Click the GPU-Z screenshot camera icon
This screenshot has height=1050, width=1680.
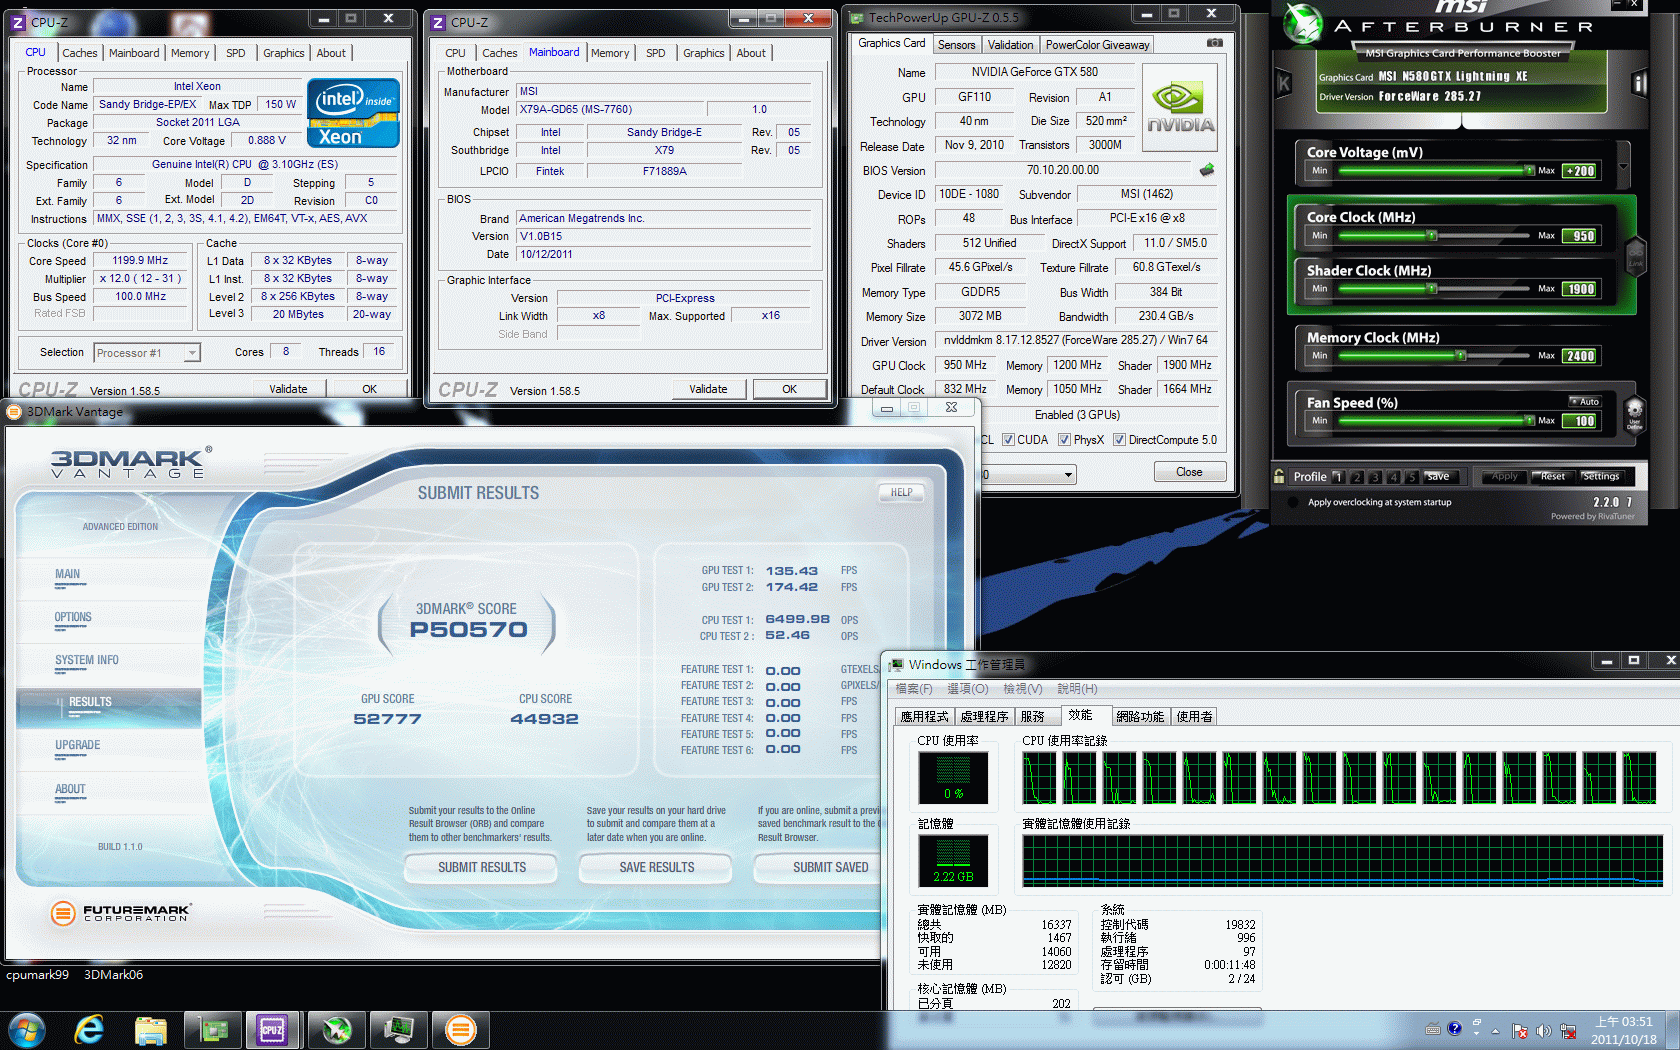[x=1214, y=43]
